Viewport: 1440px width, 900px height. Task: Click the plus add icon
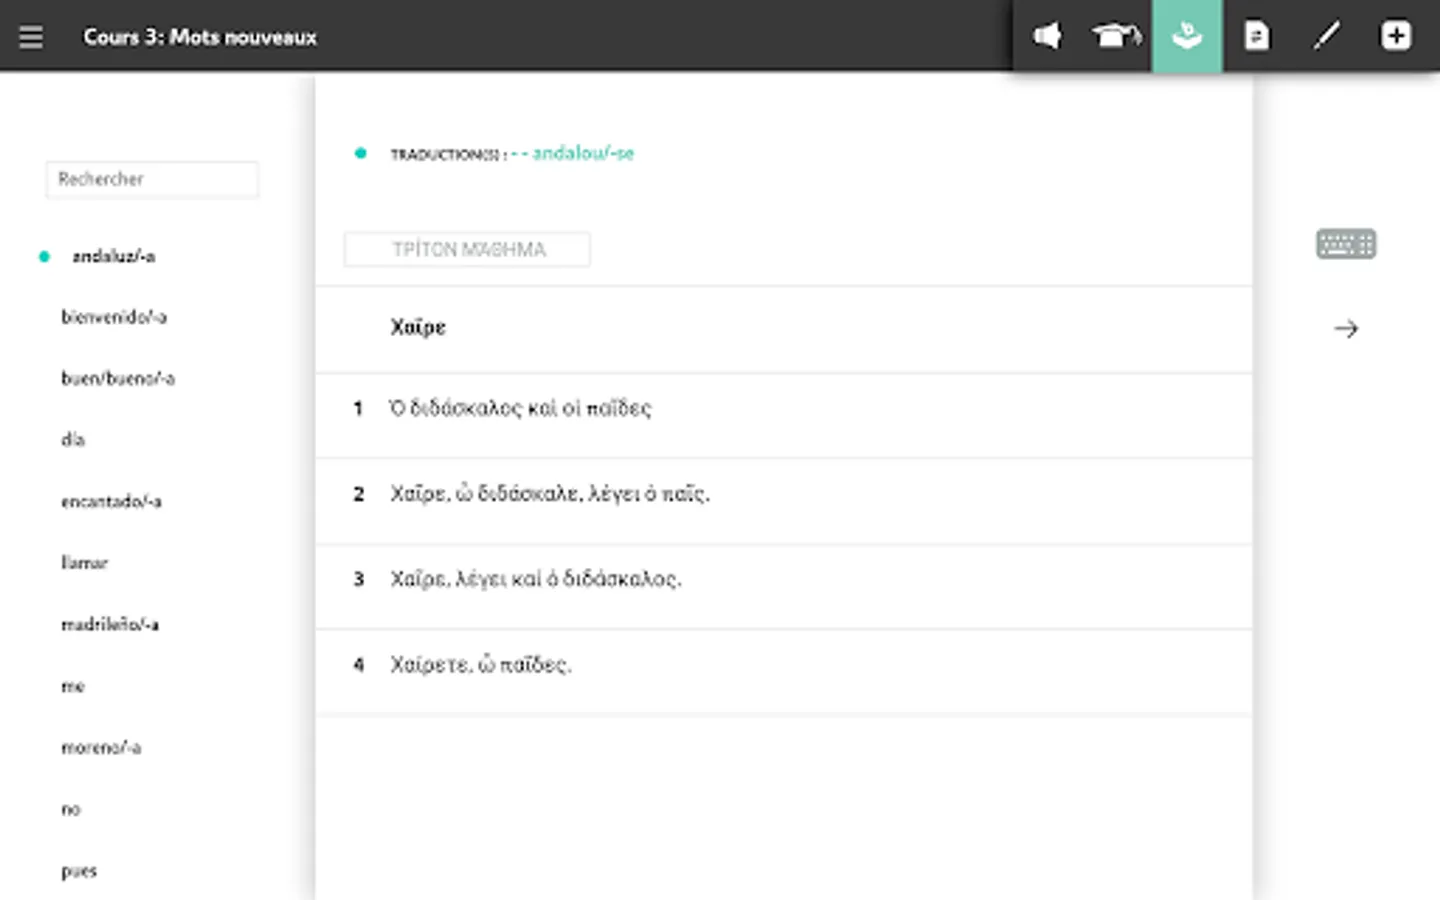1396,36
